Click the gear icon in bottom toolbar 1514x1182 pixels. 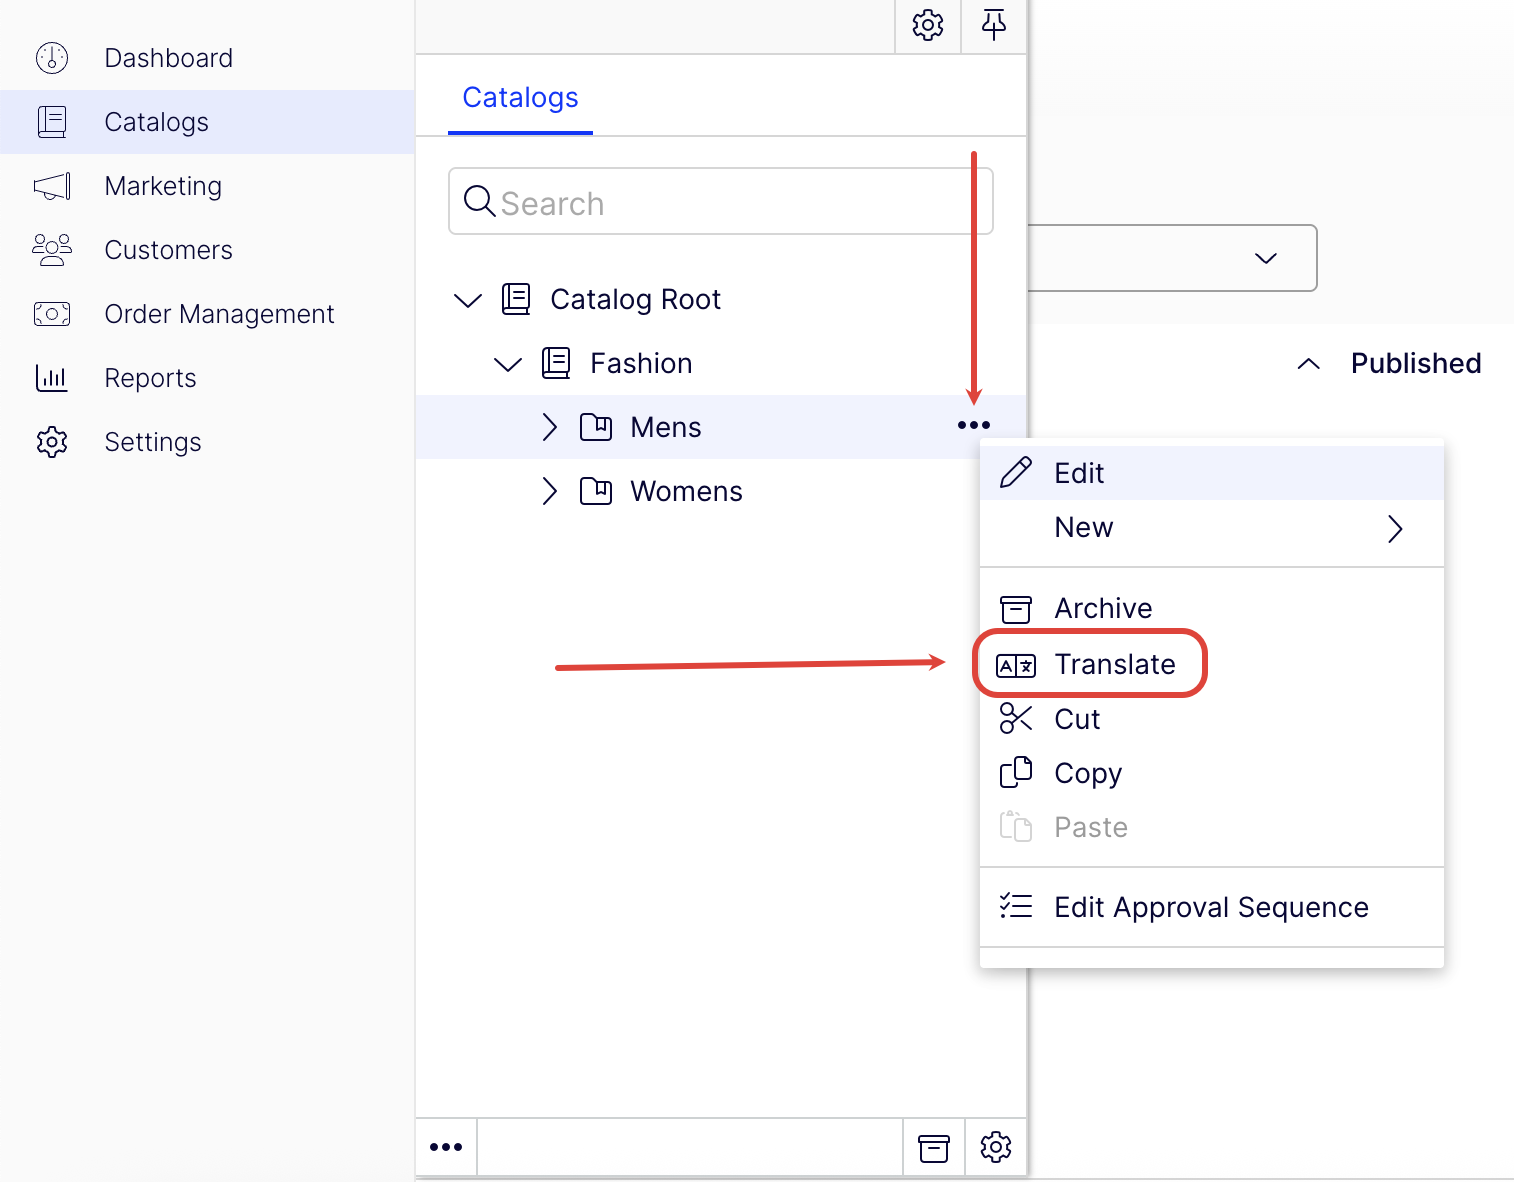996,1147
